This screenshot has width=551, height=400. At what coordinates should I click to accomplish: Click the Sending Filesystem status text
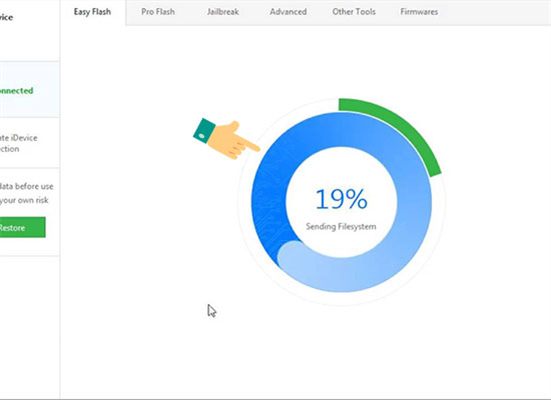coord(341,227)
